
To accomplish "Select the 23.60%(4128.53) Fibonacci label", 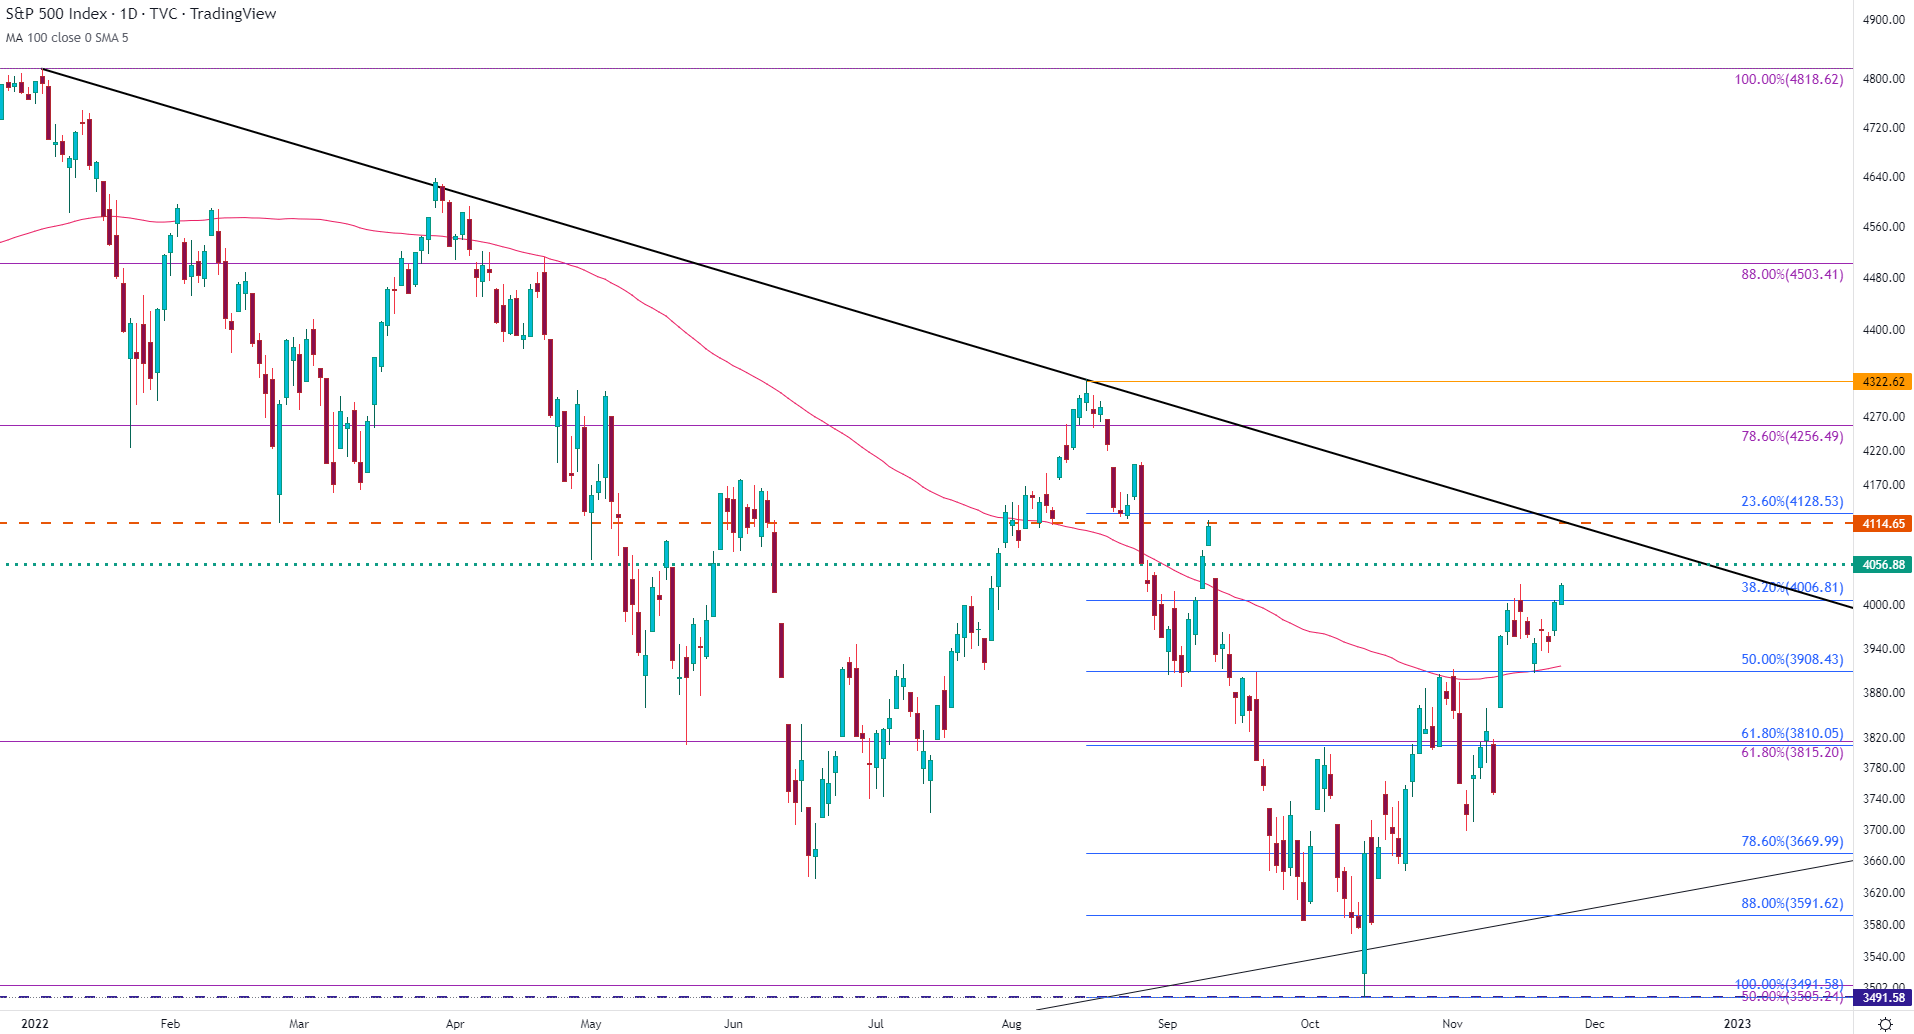I will (1792, 501).
